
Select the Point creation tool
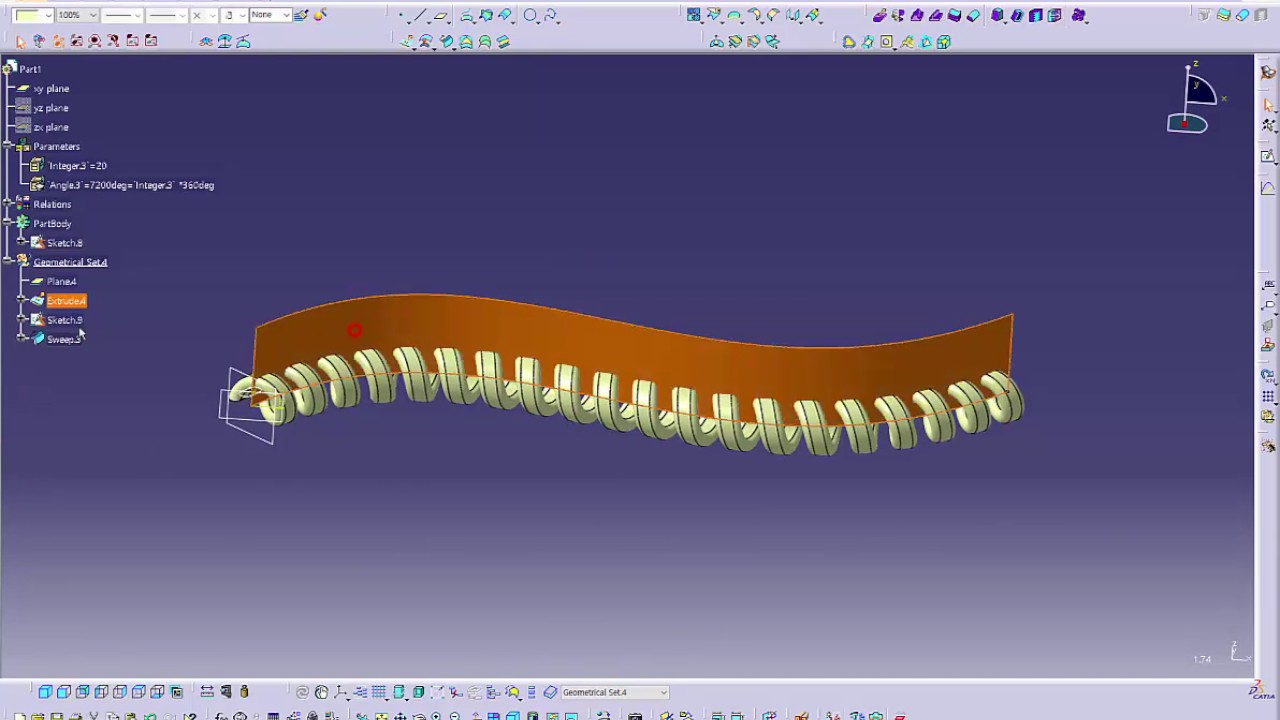[x=402, y=15]
